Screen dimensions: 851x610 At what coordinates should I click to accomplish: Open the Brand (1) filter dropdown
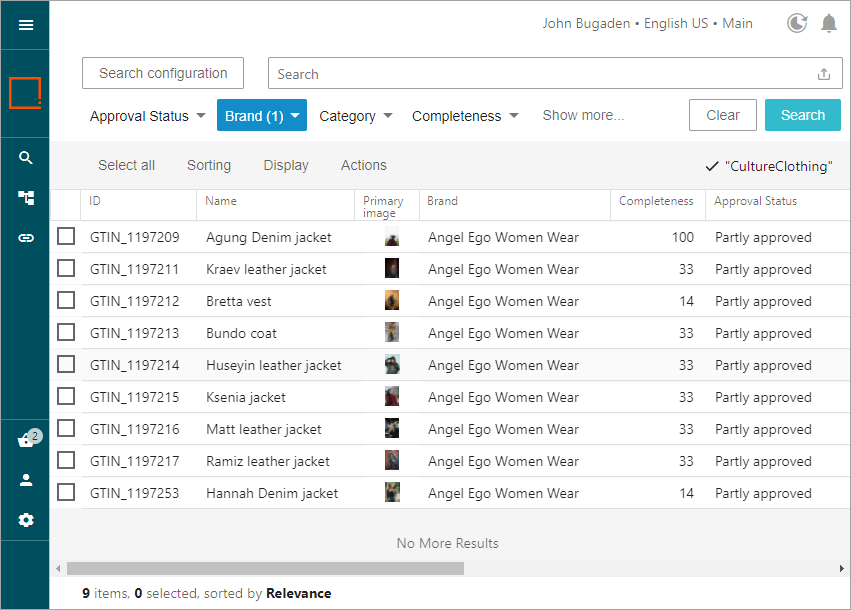261,116
